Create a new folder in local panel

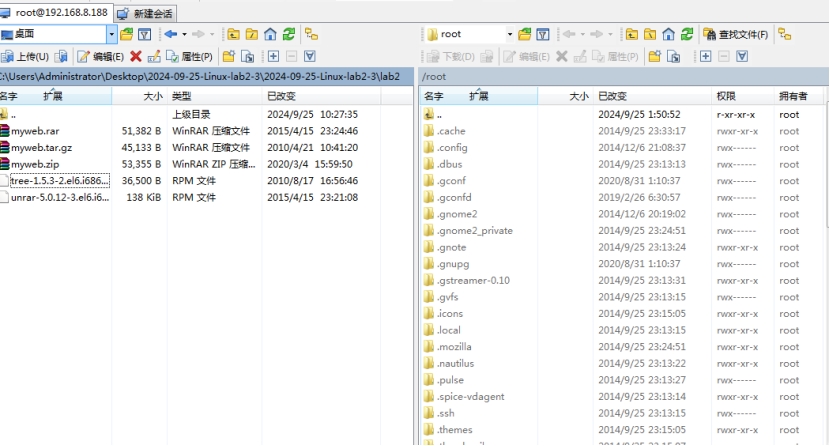point(229,57)
